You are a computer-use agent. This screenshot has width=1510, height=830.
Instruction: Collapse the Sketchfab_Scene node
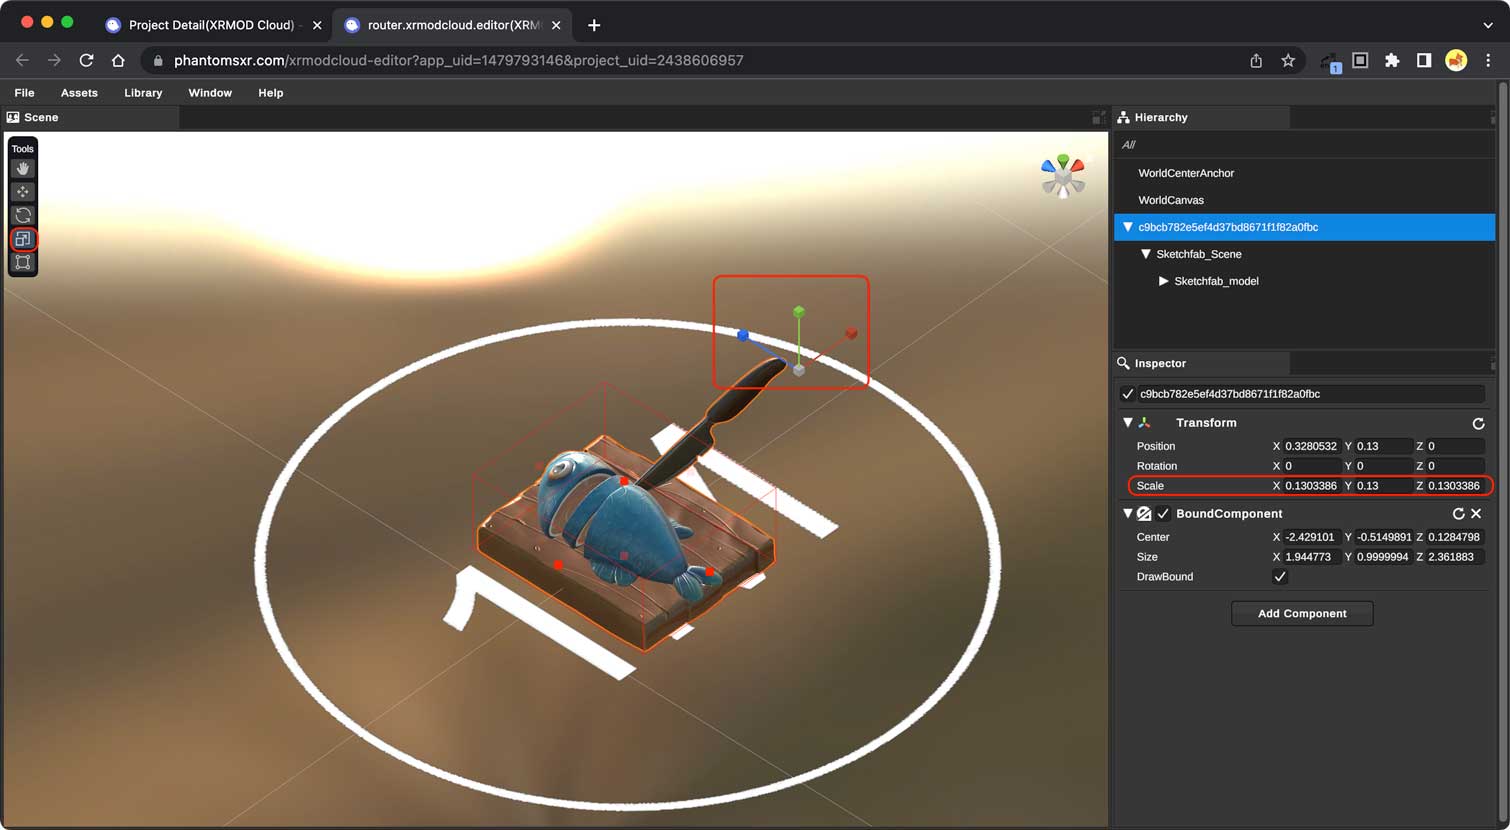tap(1146, 254)
